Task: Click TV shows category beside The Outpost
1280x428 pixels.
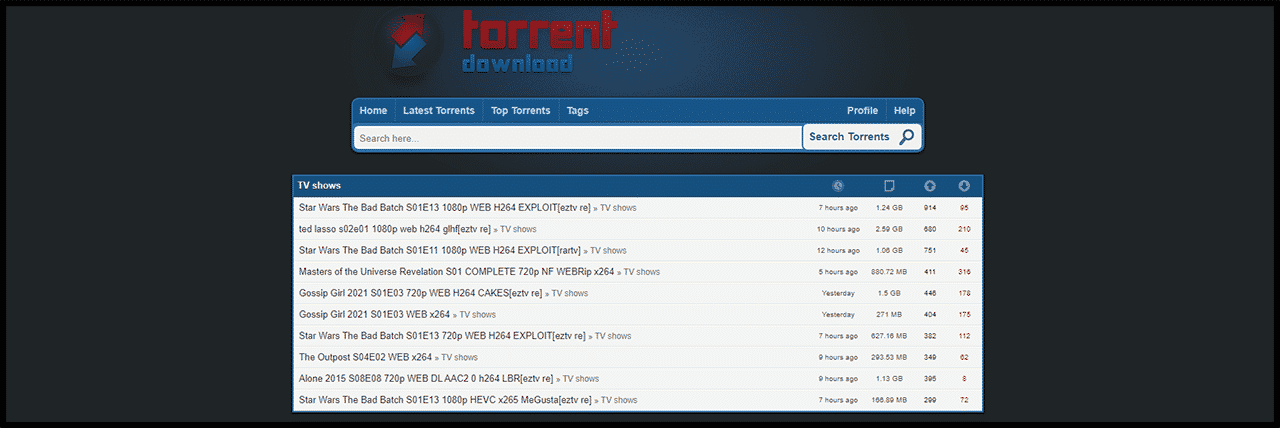Action: tap(459, 357)
